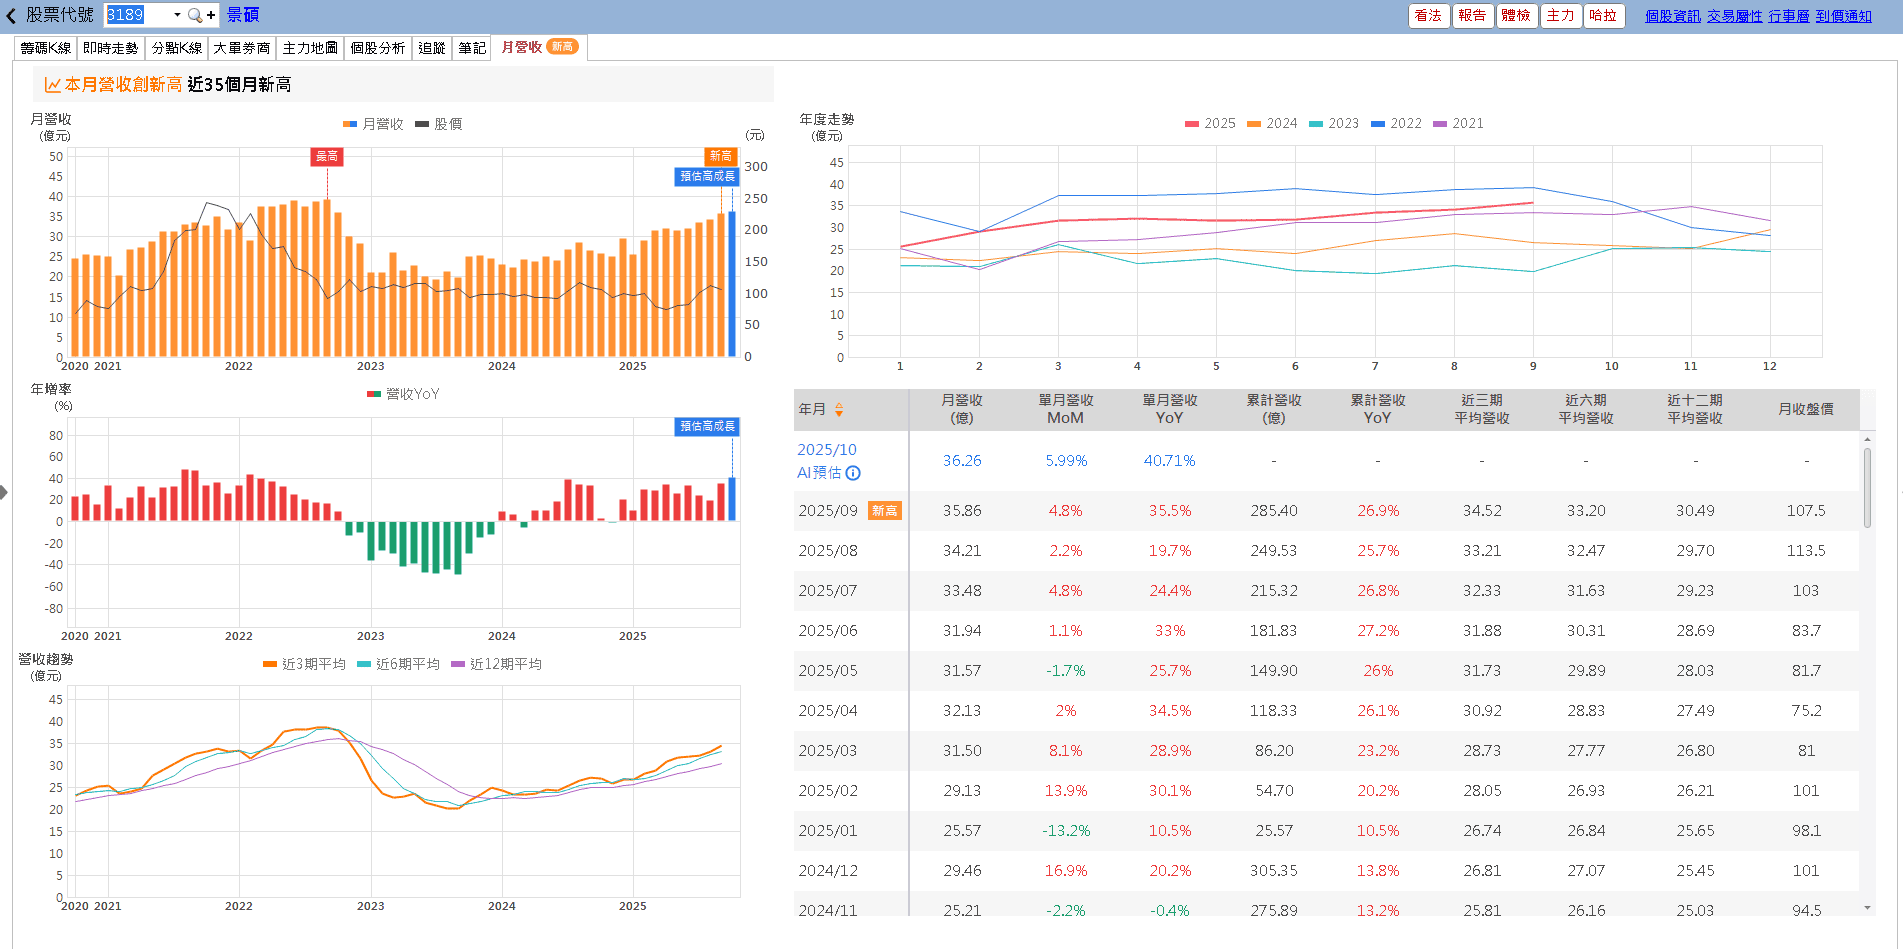Click the back arrow beside 股票代號
Screen dimensions: 1903x949
point(11,16)
